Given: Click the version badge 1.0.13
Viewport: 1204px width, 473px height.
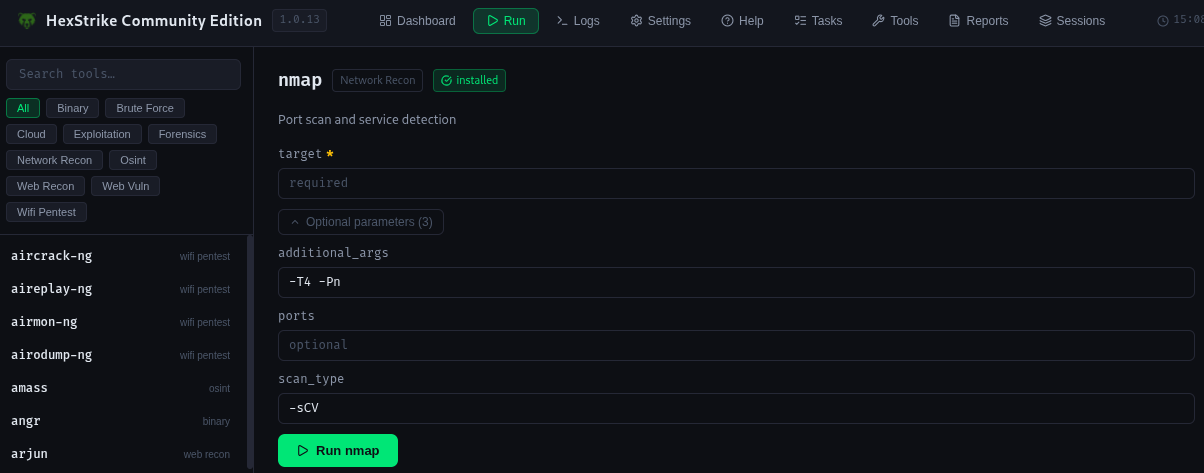Looking at the screenshot, I should click(299, 20).
